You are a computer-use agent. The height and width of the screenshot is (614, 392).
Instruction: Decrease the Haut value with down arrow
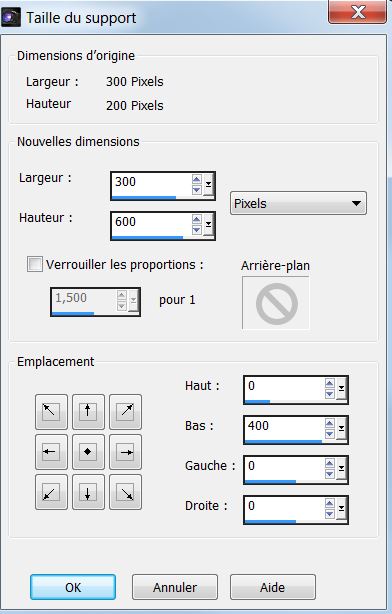coord(330,394)
